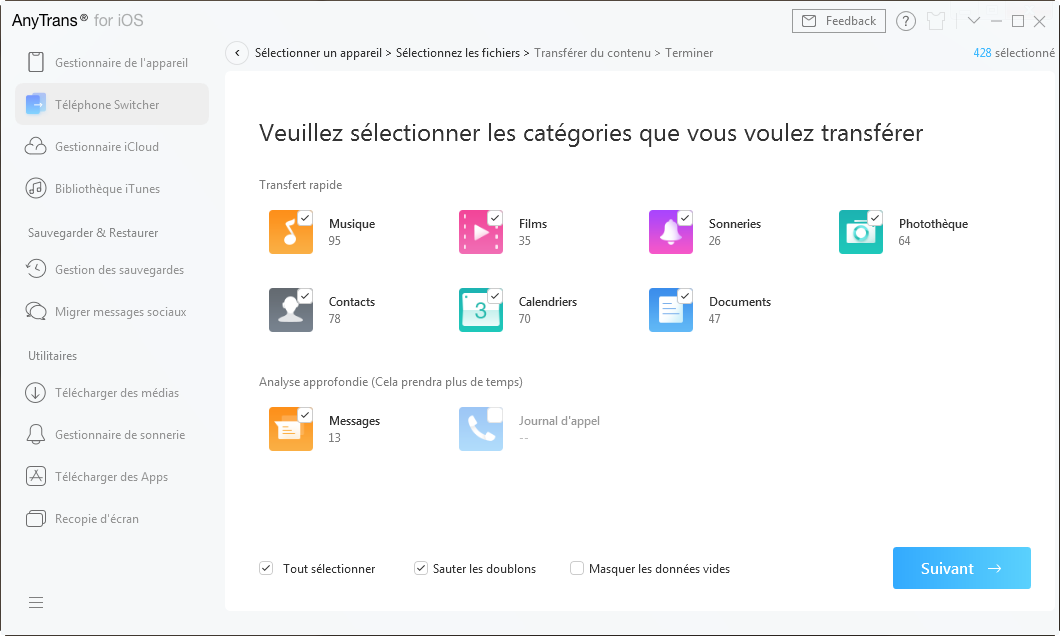Screen dimensions: 1060x636
Task: Click the purple Sonneries bell icon
Action: point(671,232)
